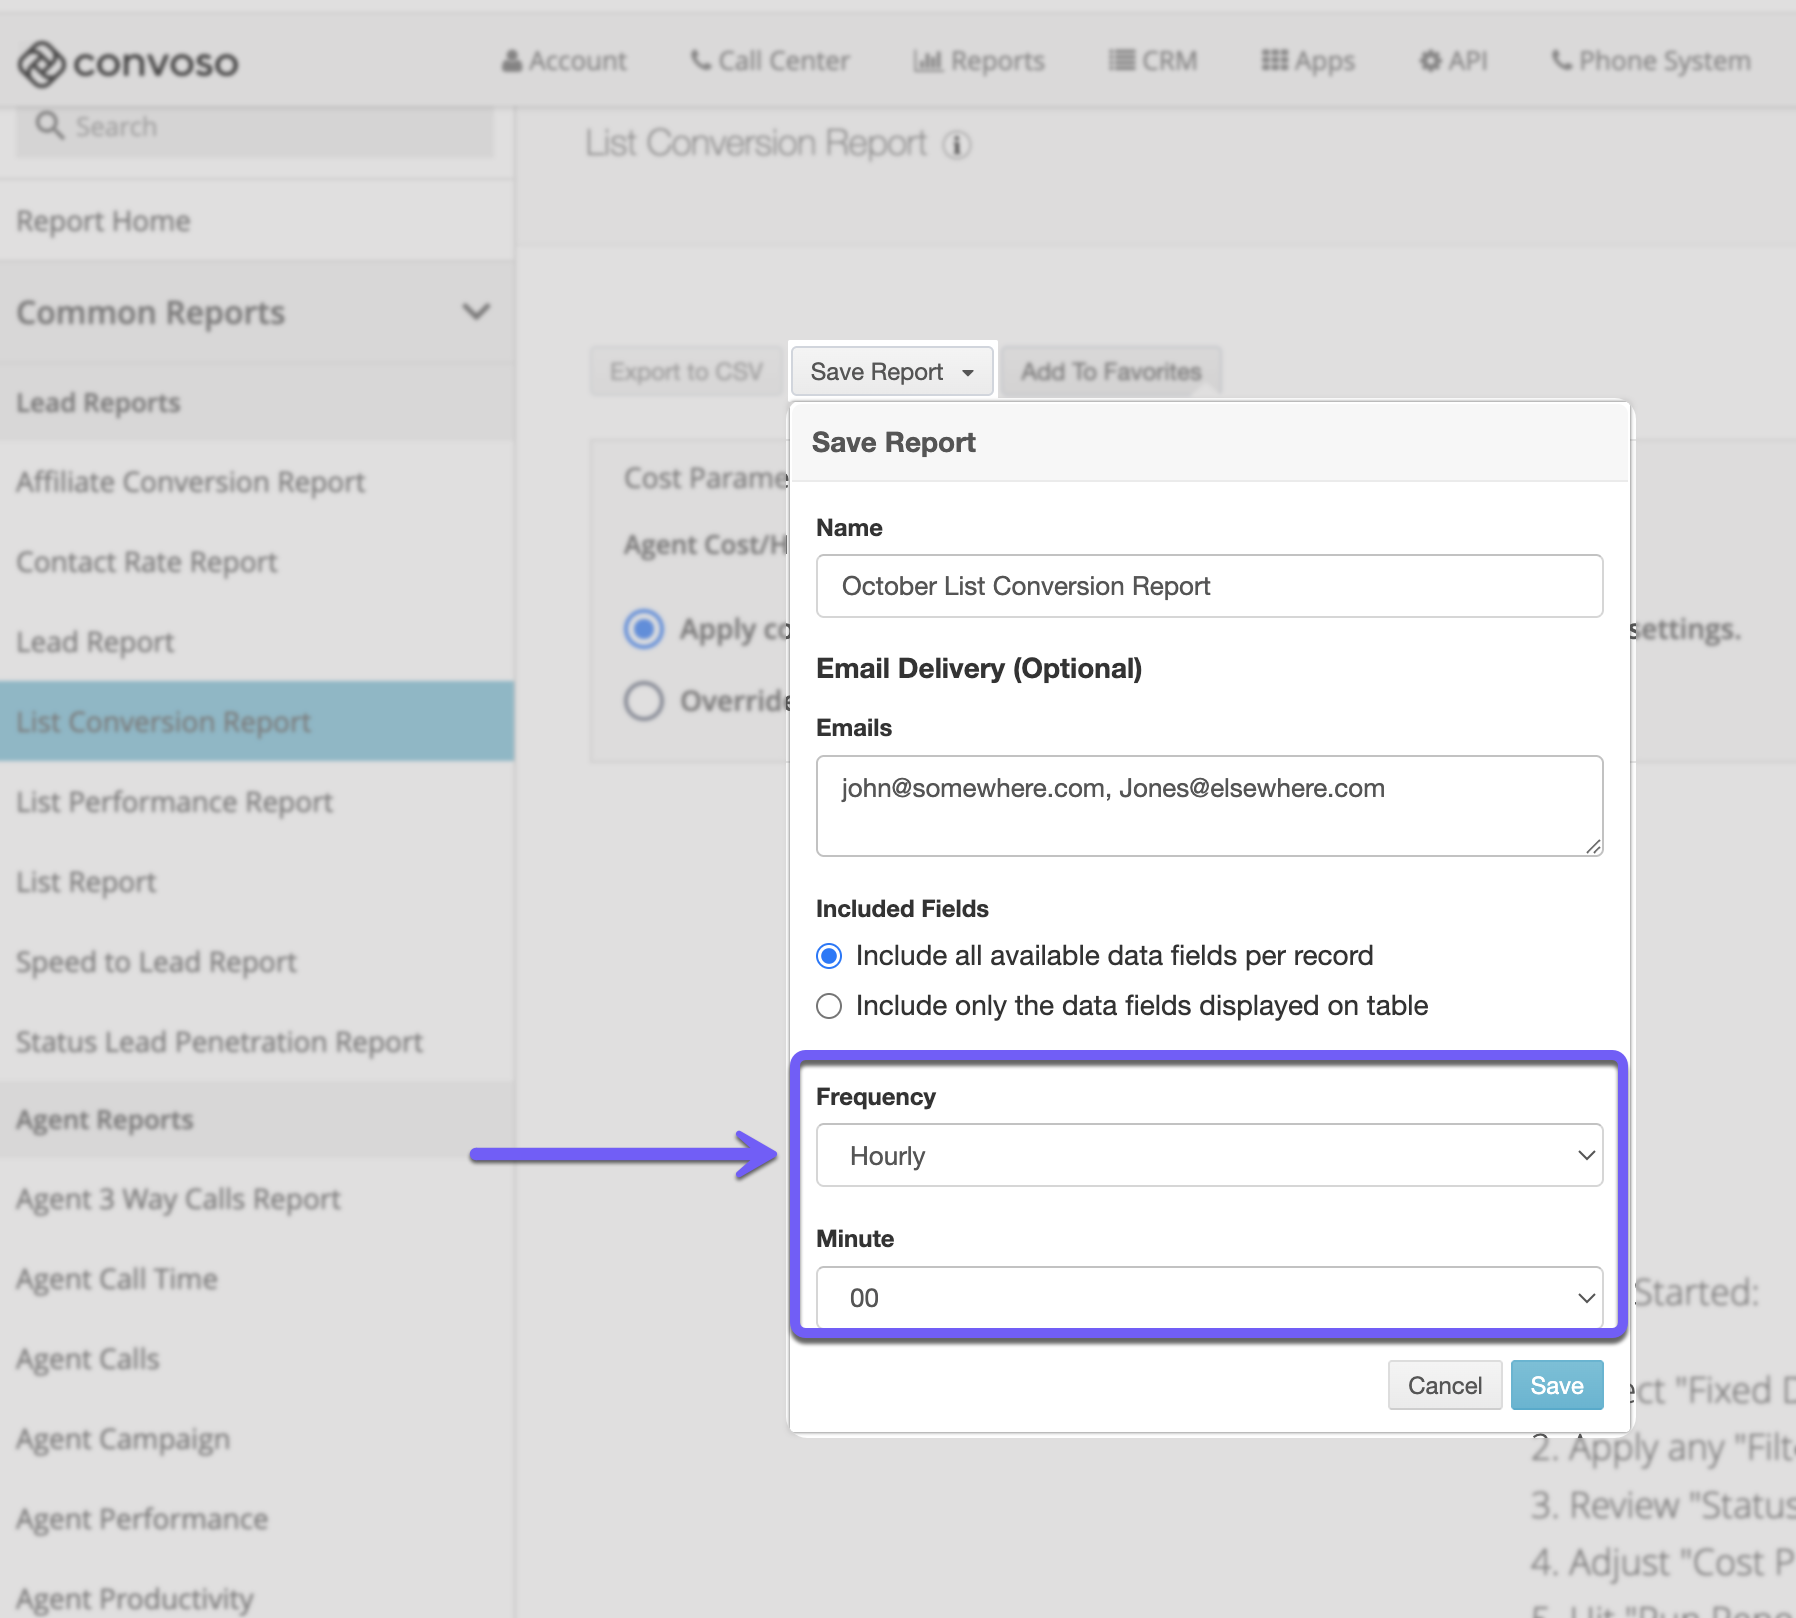The width and height of the screenshot is (1796, 1618).
Task: Open the API gear icon menu
Action: pos(1453,61)
